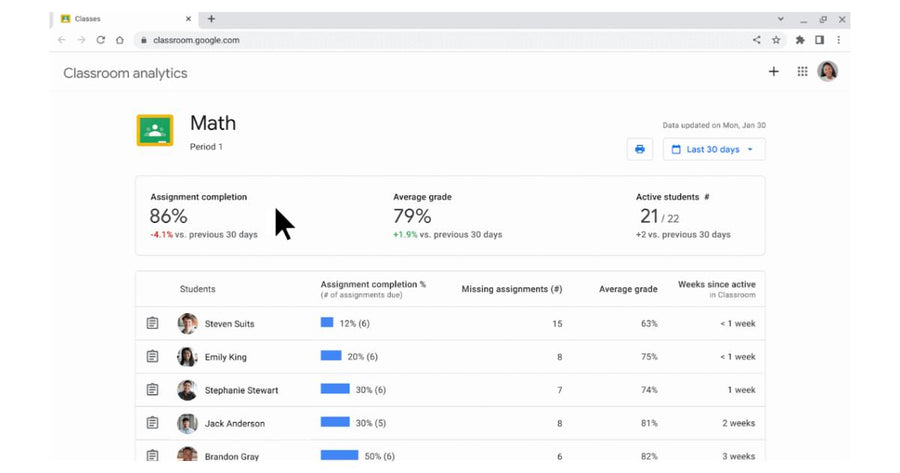This screenshot has width=900, height=473.
Task: Share this page from address bar
Action: [757, 40]
